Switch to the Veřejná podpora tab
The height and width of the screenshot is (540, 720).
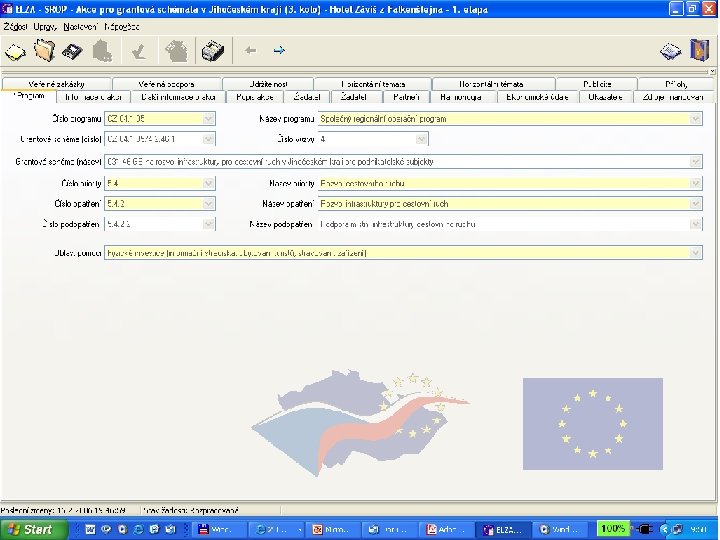click(167, 84)
